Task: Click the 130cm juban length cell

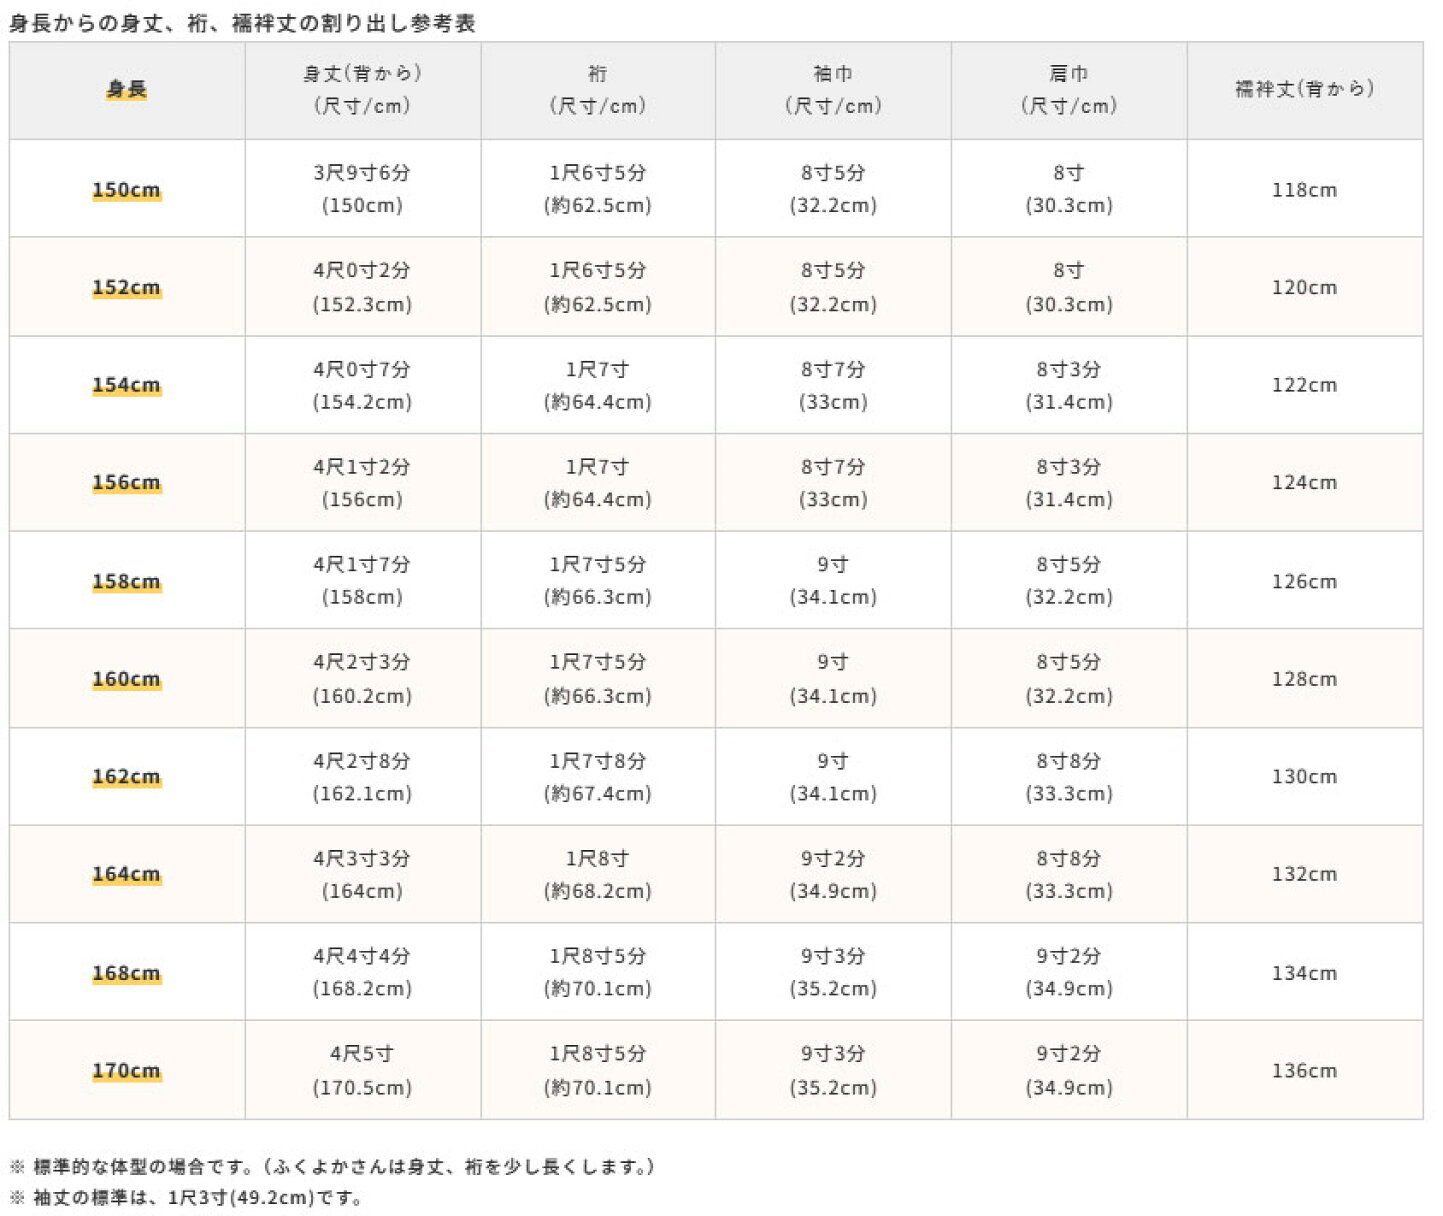Action: pos(1305,776)
